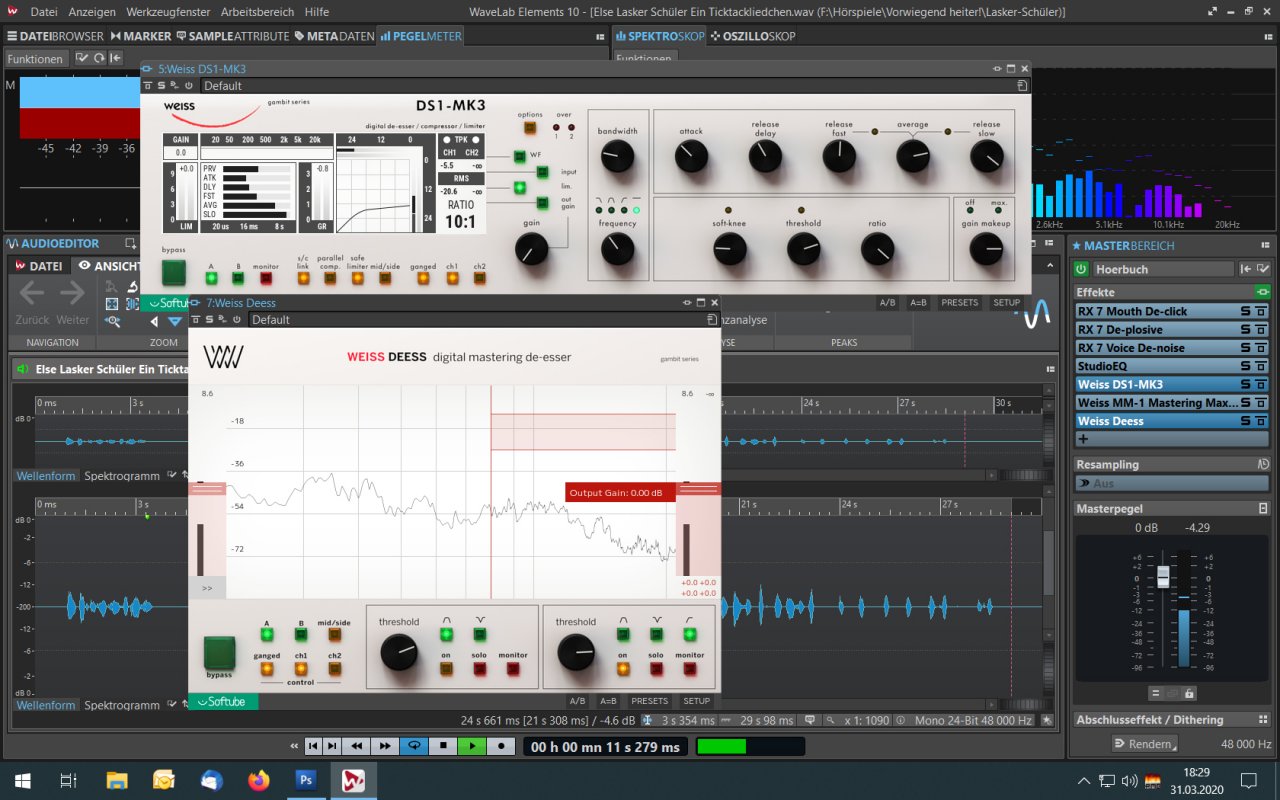Toggle the loop button in the transport
Image resolution: width=1280 pixels, height=800 pixels.
point(412,746)
